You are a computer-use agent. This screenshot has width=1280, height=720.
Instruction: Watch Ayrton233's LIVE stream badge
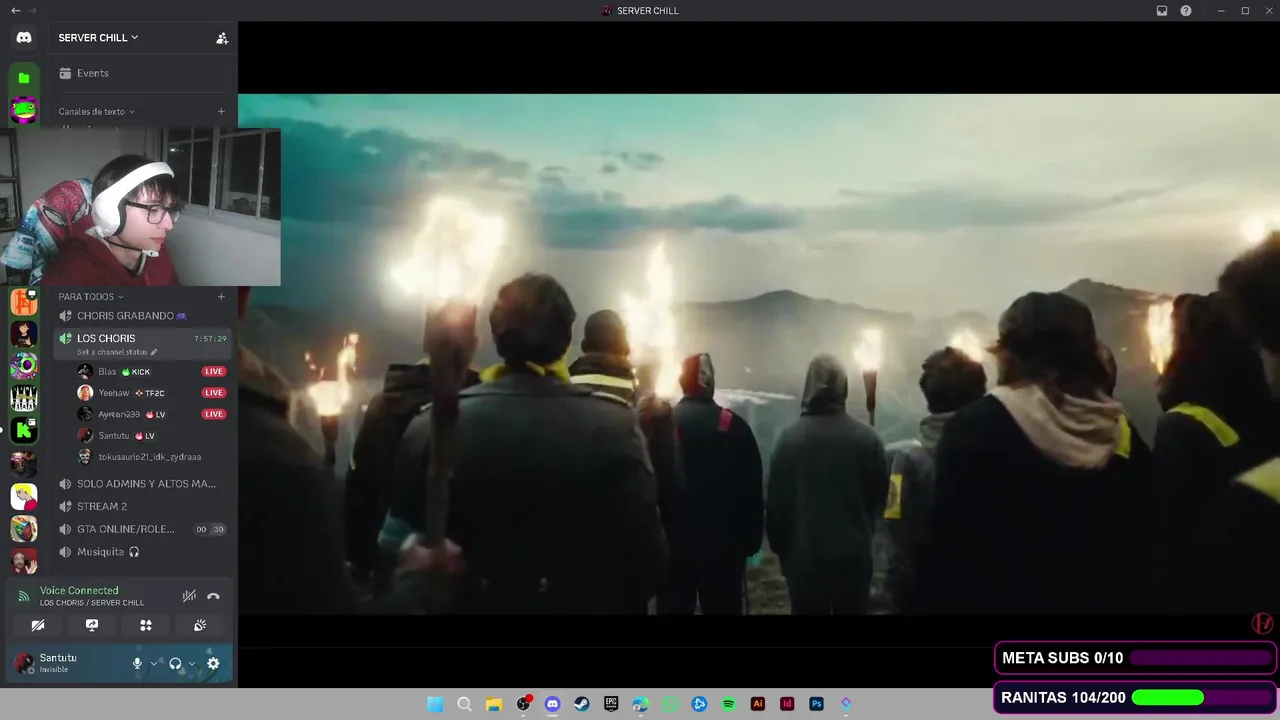coord(214,414)
